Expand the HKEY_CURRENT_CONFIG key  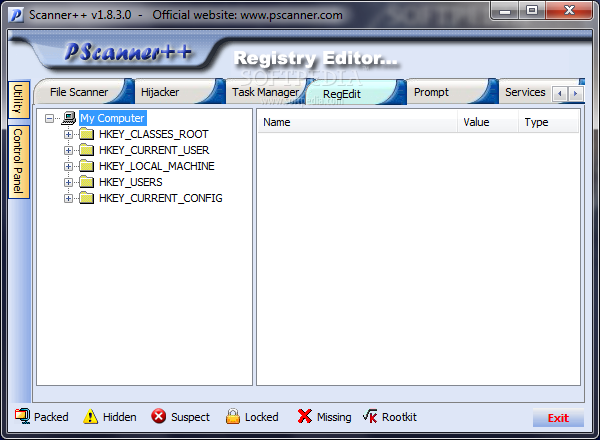pyautogui.click(x=68, y=199)
